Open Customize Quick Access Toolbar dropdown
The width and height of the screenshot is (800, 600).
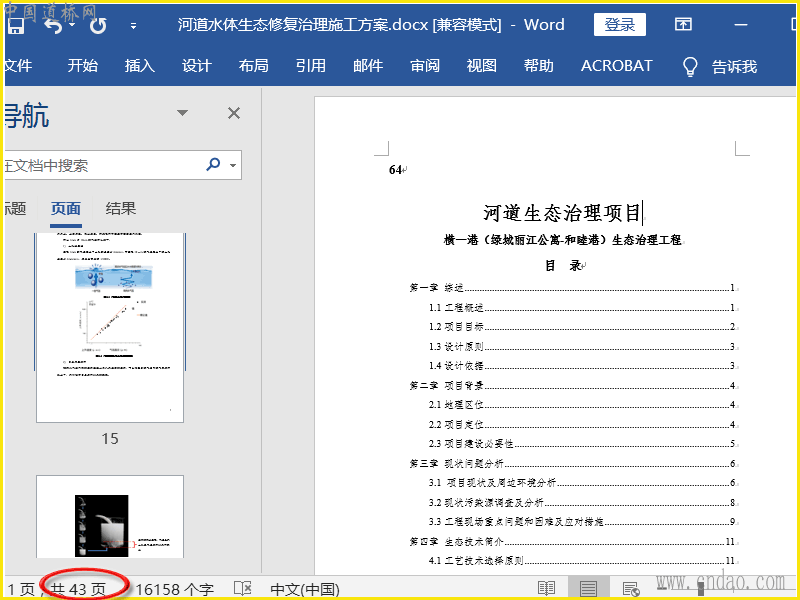[x=134, y=26]
